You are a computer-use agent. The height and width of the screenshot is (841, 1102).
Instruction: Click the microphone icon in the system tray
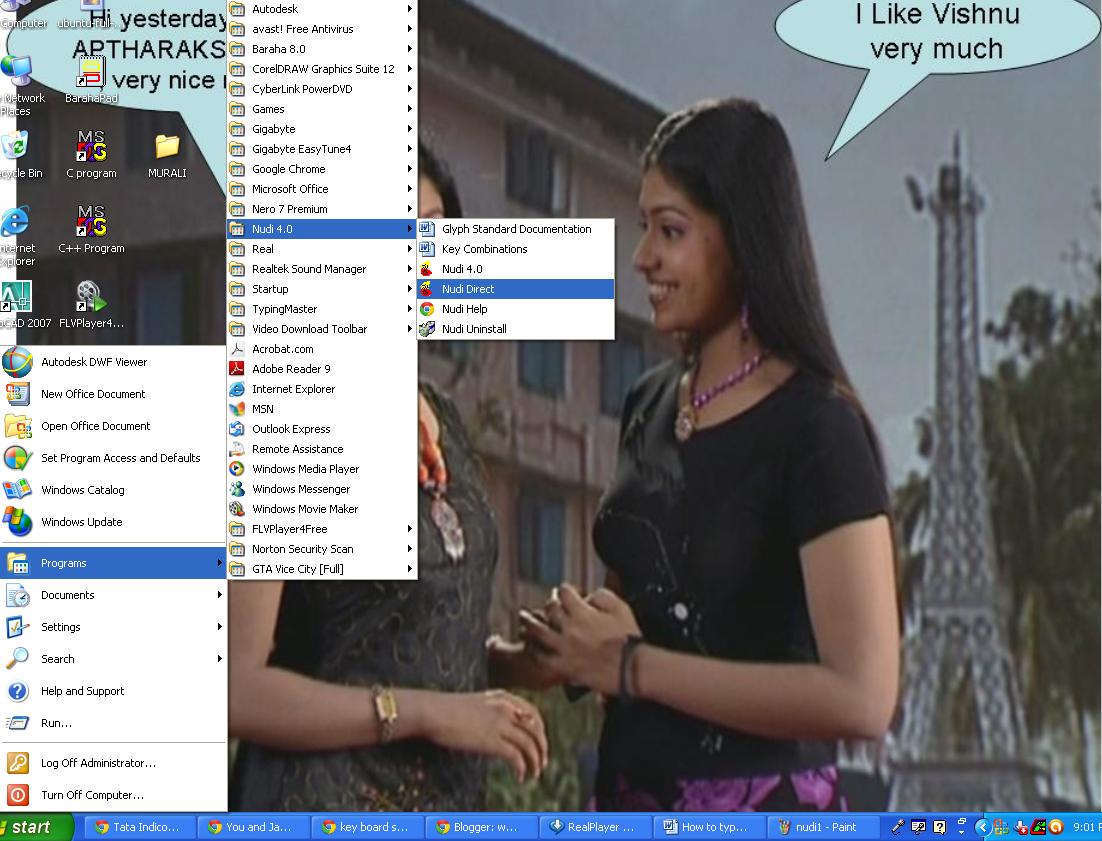(x=898, y=827)
